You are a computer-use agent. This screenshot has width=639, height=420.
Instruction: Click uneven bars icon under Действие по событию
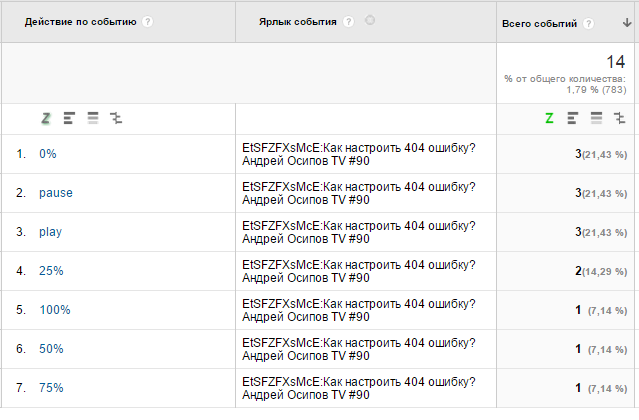click(69, 118)
